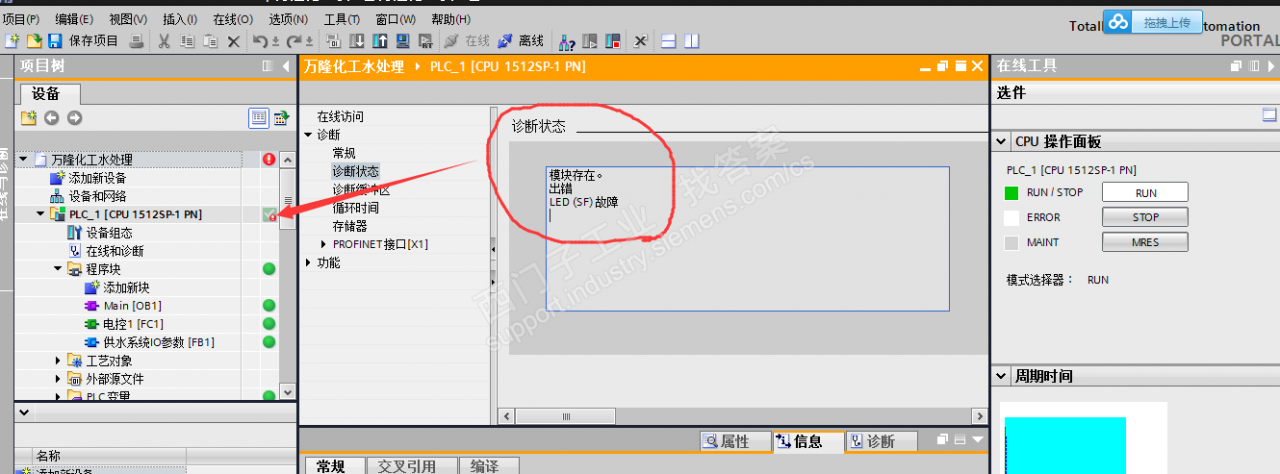The height and width of the screenshot is (474, 1280).
Task: Start CPU toolbar icon
Action: [x=589, y=41]
